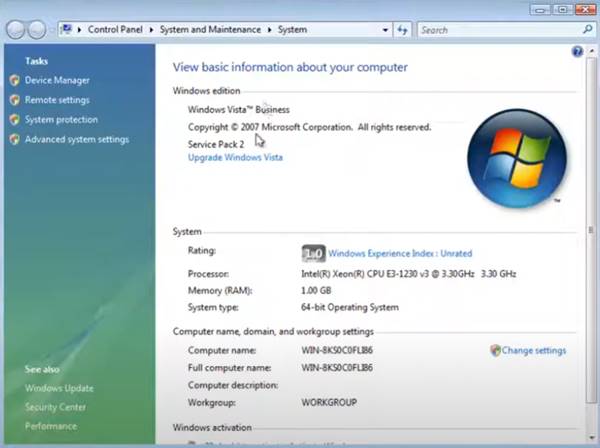Click the copyright 2007 Microsoft Corporation line
Screen dimensions: 600x448
click(x=310, y=127)
